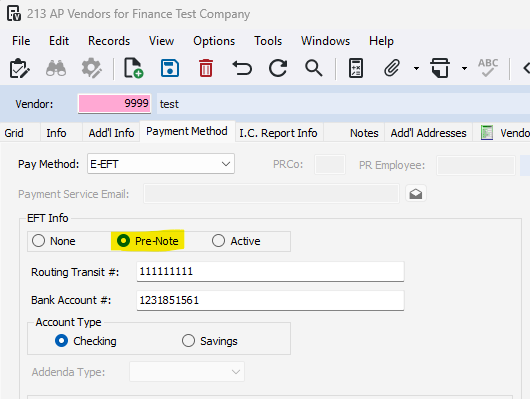
Task: Open the Windows menu
Action: click(326, 41)
